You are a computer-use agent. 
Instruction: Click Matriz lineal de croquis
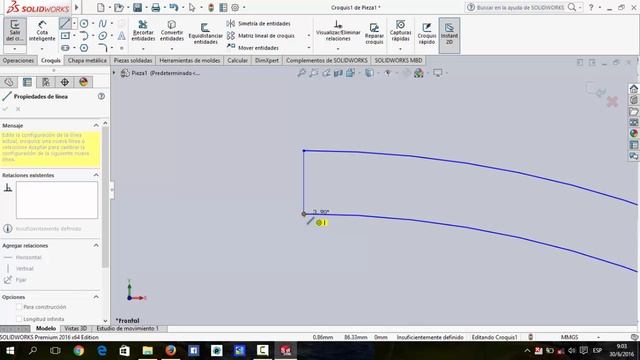point(261,36)
